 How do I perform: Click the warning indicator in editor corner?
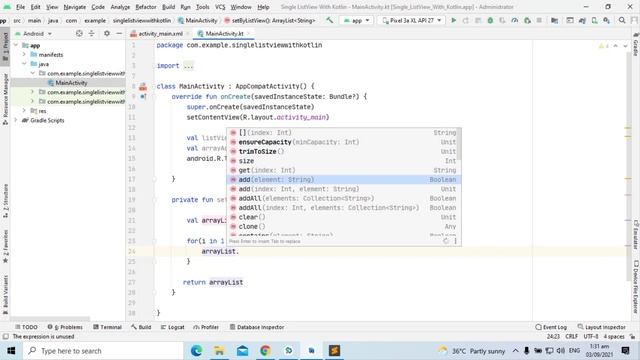tap(603, 46)
